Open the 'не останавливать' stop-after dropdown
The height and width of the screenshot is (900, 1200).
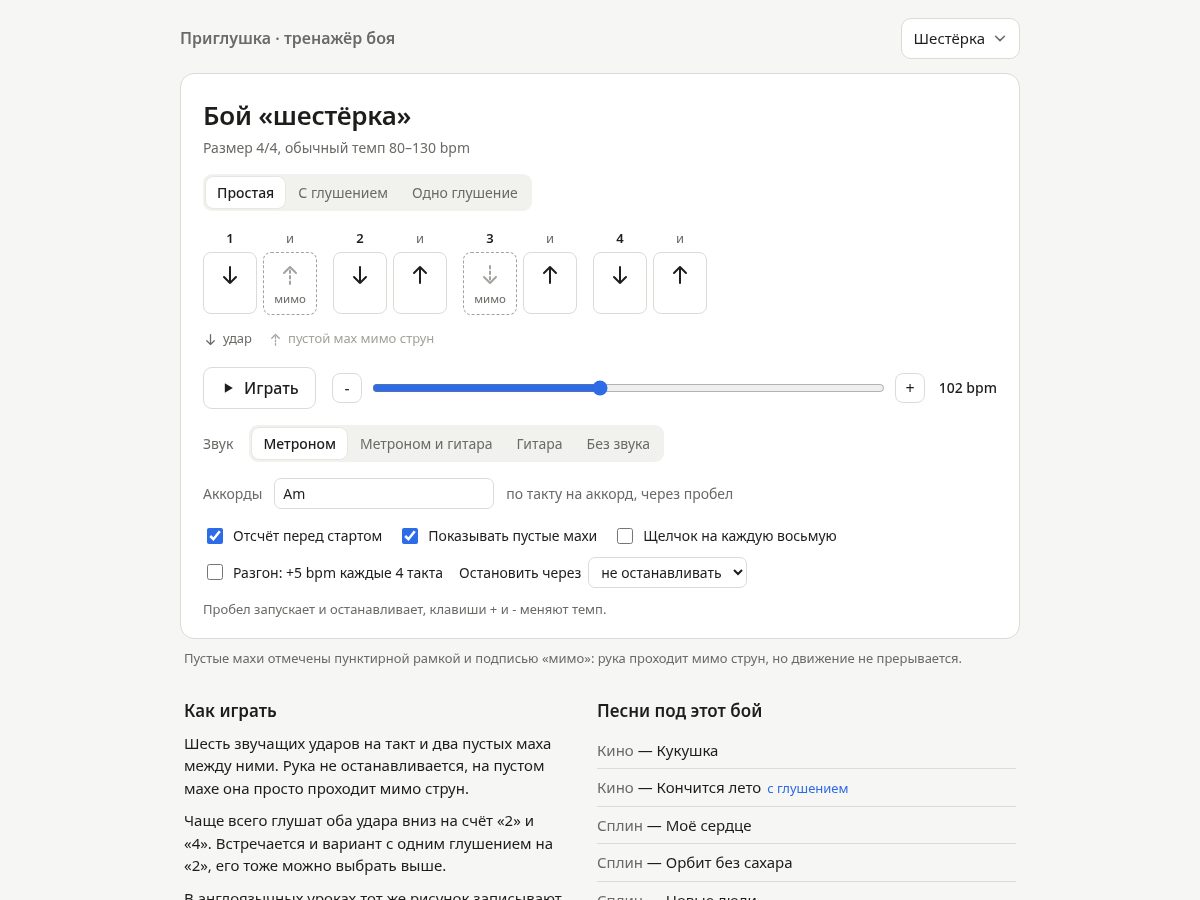(x=668, y=573)
